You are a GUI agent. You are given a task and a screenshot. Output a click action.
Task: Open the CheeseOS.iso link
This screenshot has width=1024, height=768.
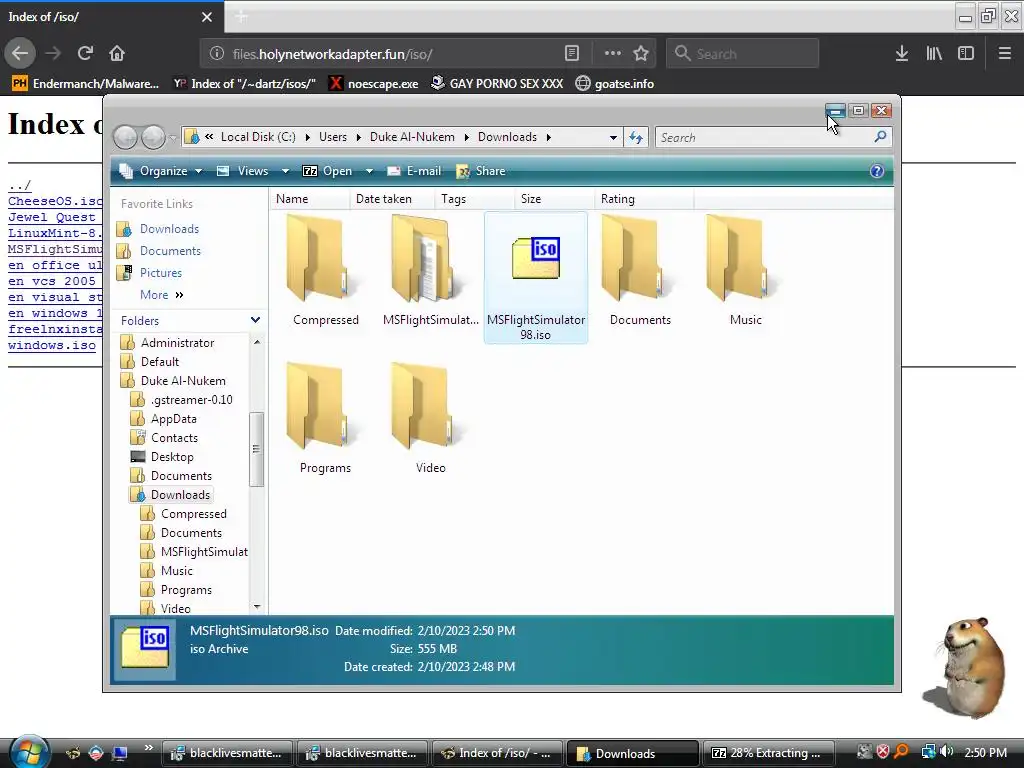coord(55,201)
